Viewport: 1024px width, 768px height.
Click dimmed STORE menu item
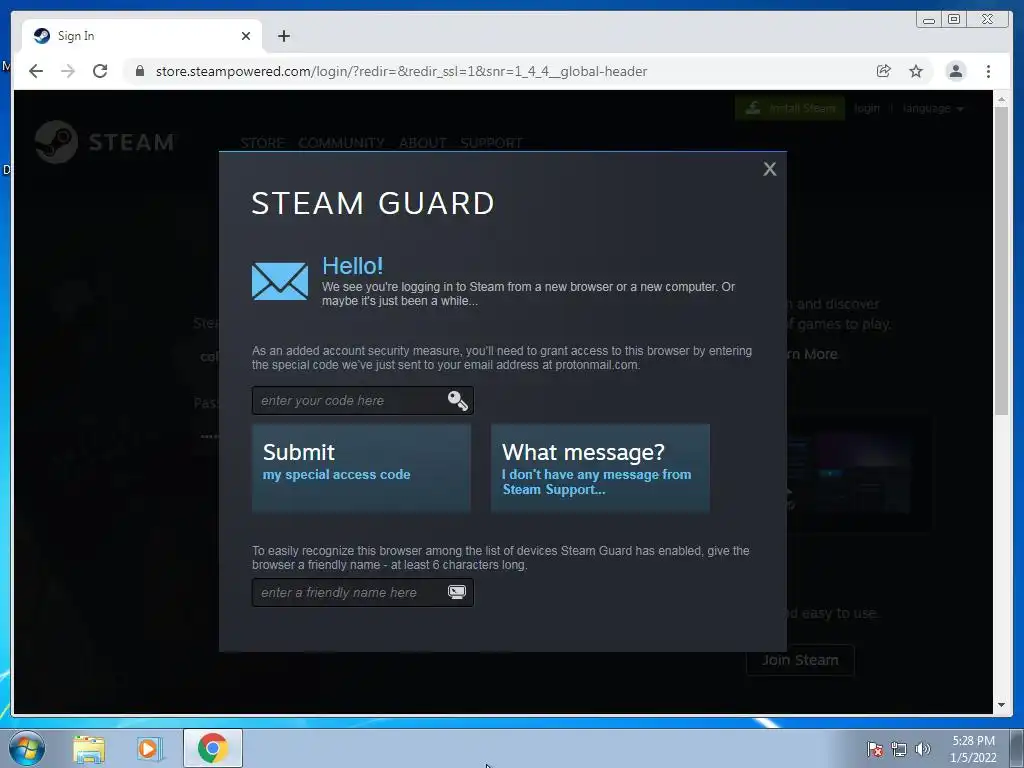(x=263, y=142)
